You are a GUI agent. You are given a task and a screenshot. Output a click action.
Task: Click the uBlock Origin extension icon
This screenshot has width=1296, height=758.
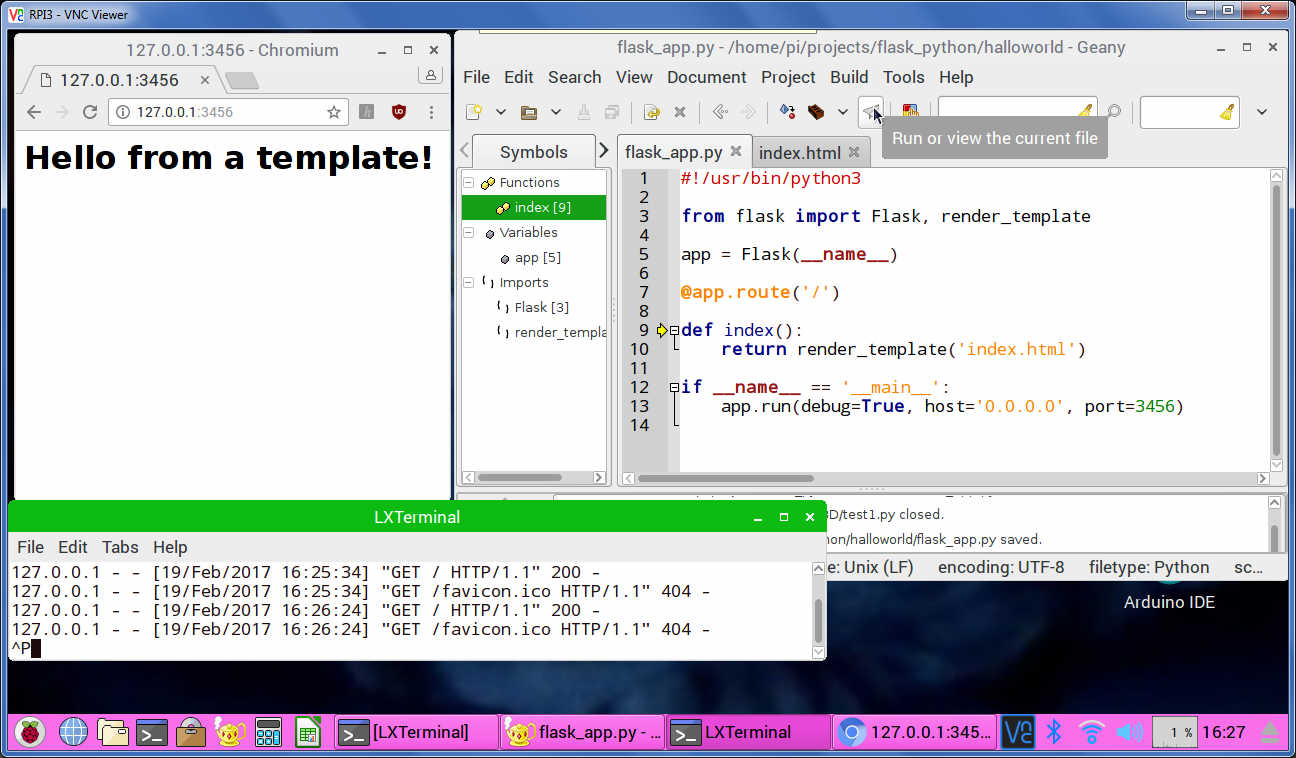click(x=399, y=112)
